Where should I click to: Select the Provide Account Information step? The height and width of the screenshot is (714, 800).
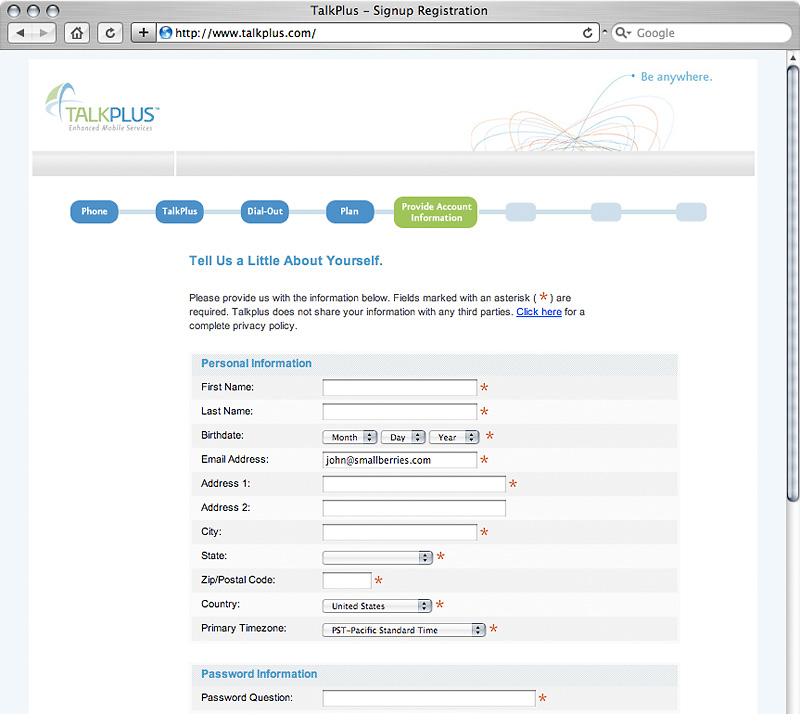pos(436,212)
